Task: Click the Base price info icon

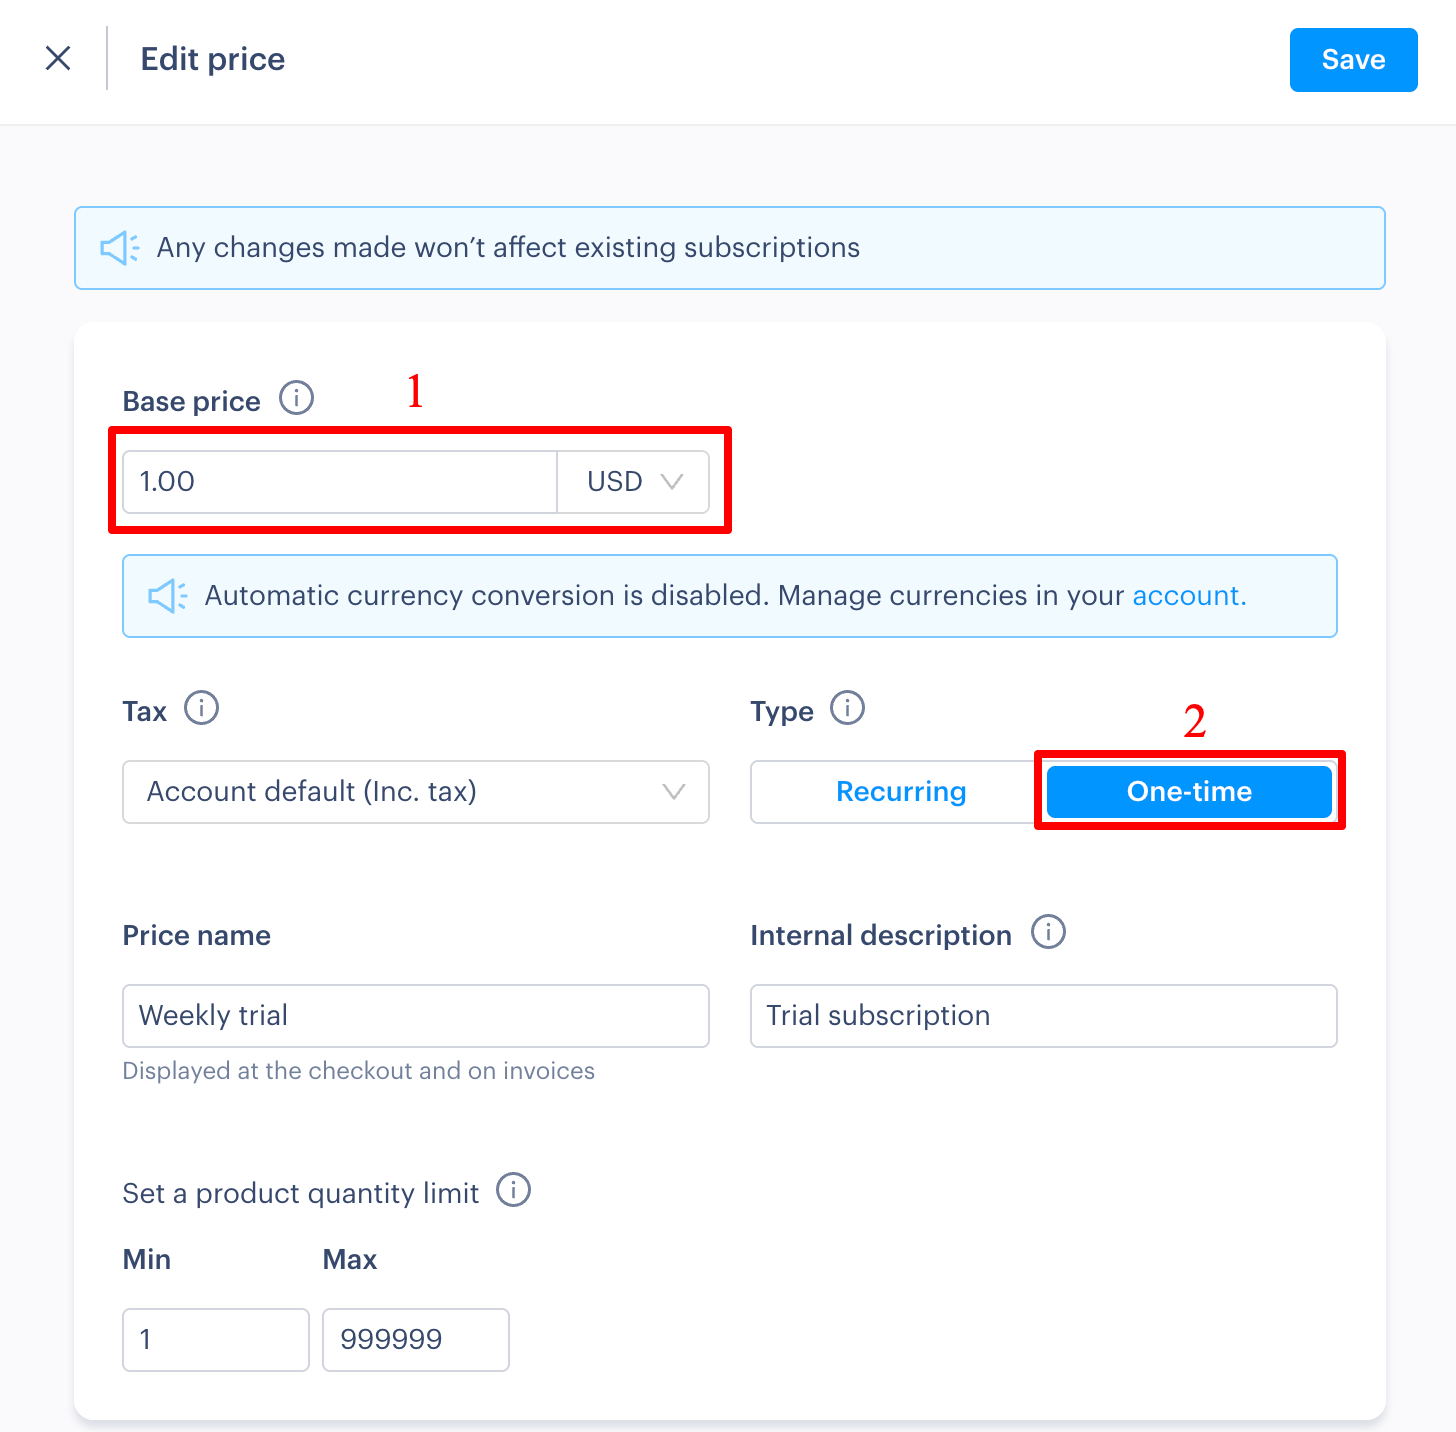Action: [296, 398]
